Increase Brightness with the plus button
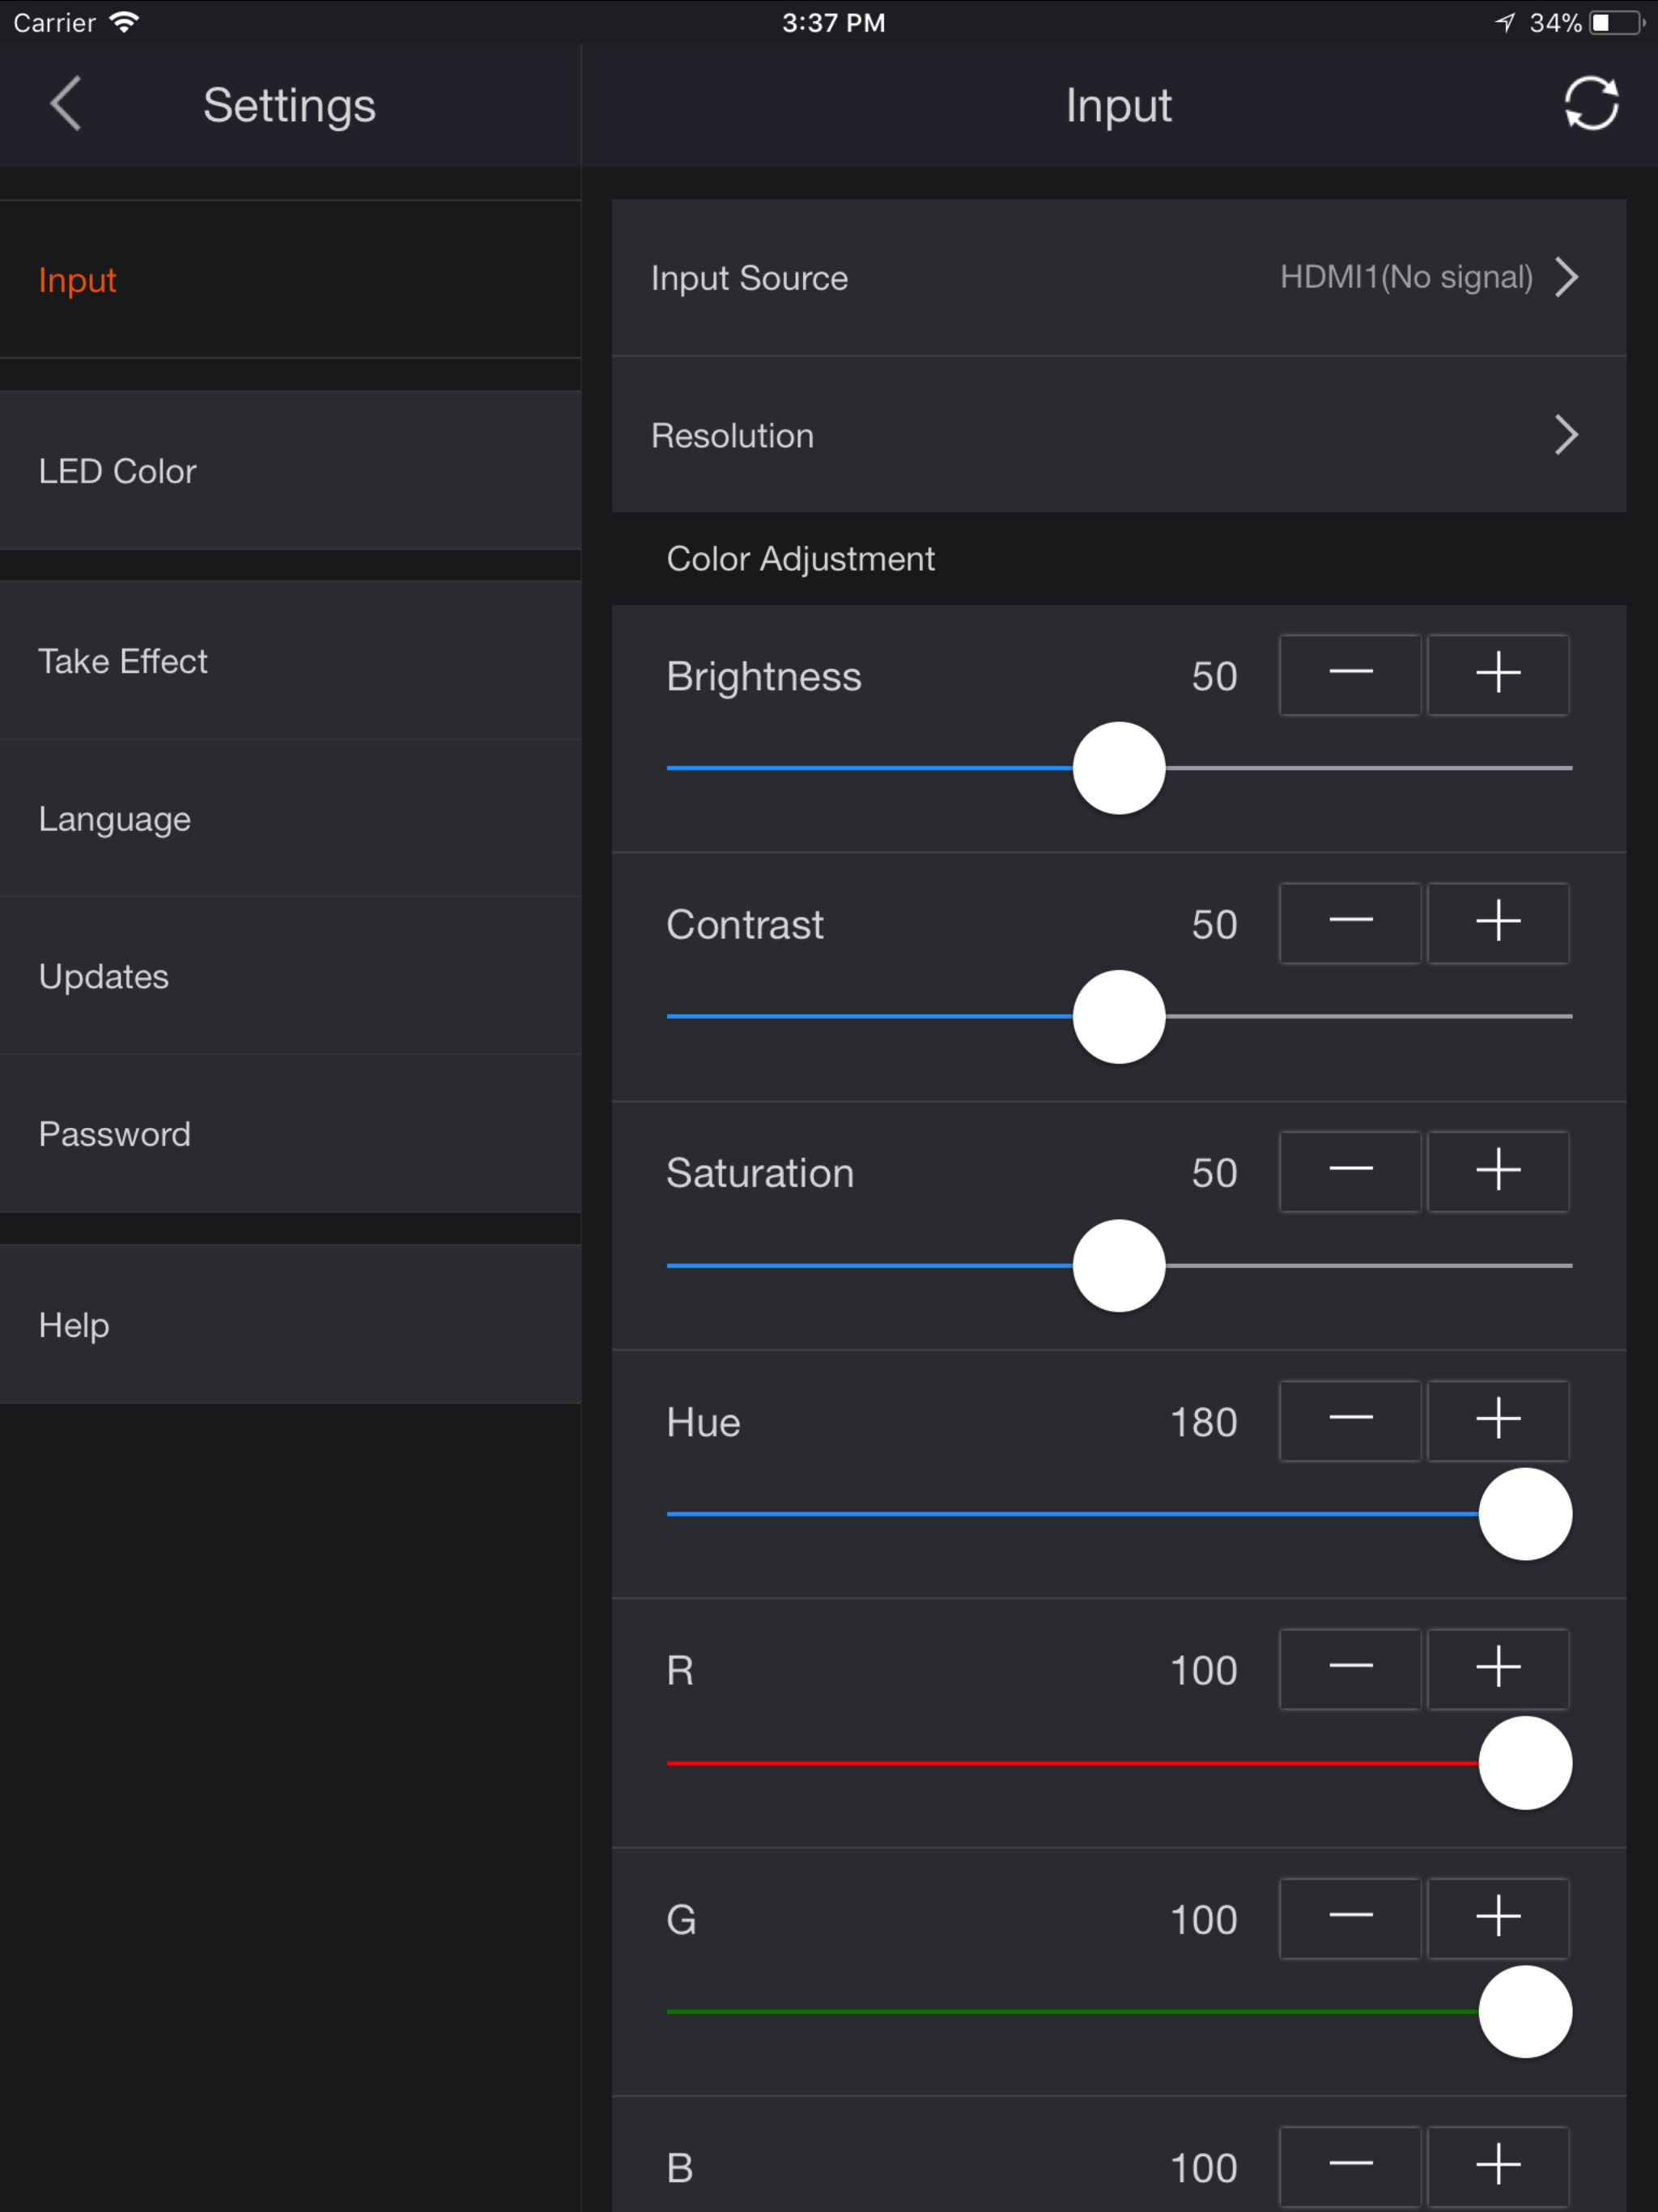The width and height of the screenshot is (1658, 2212). (1498, 675)
